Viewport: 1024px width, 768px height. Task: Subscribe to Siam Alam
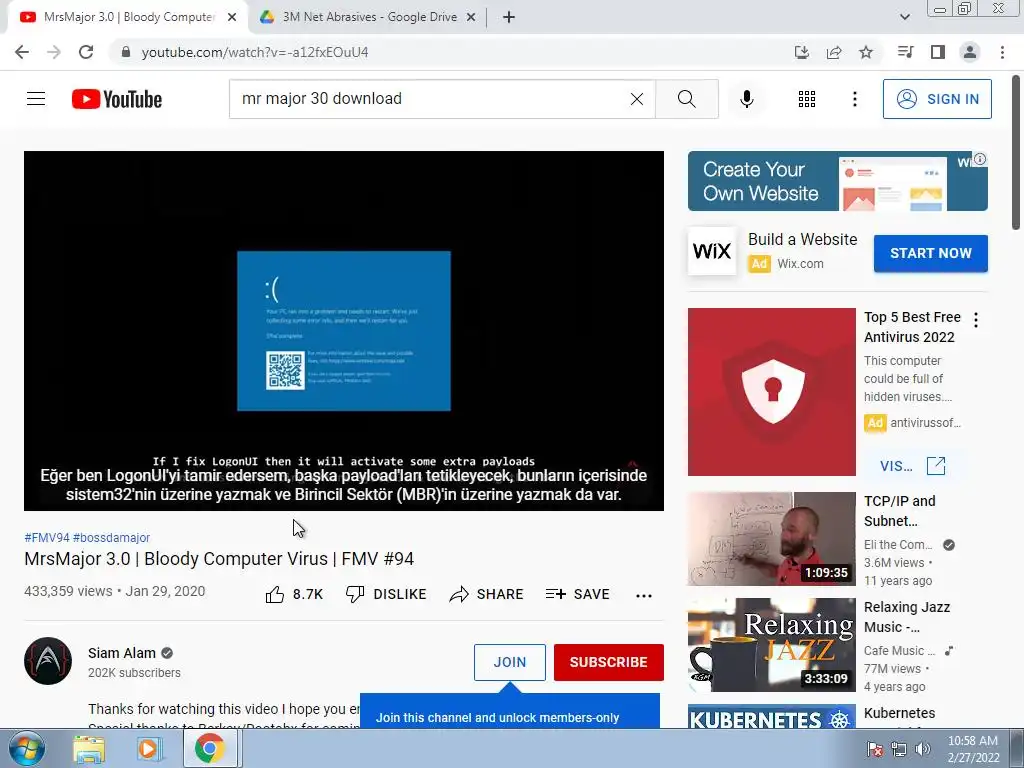coord(609,662)
